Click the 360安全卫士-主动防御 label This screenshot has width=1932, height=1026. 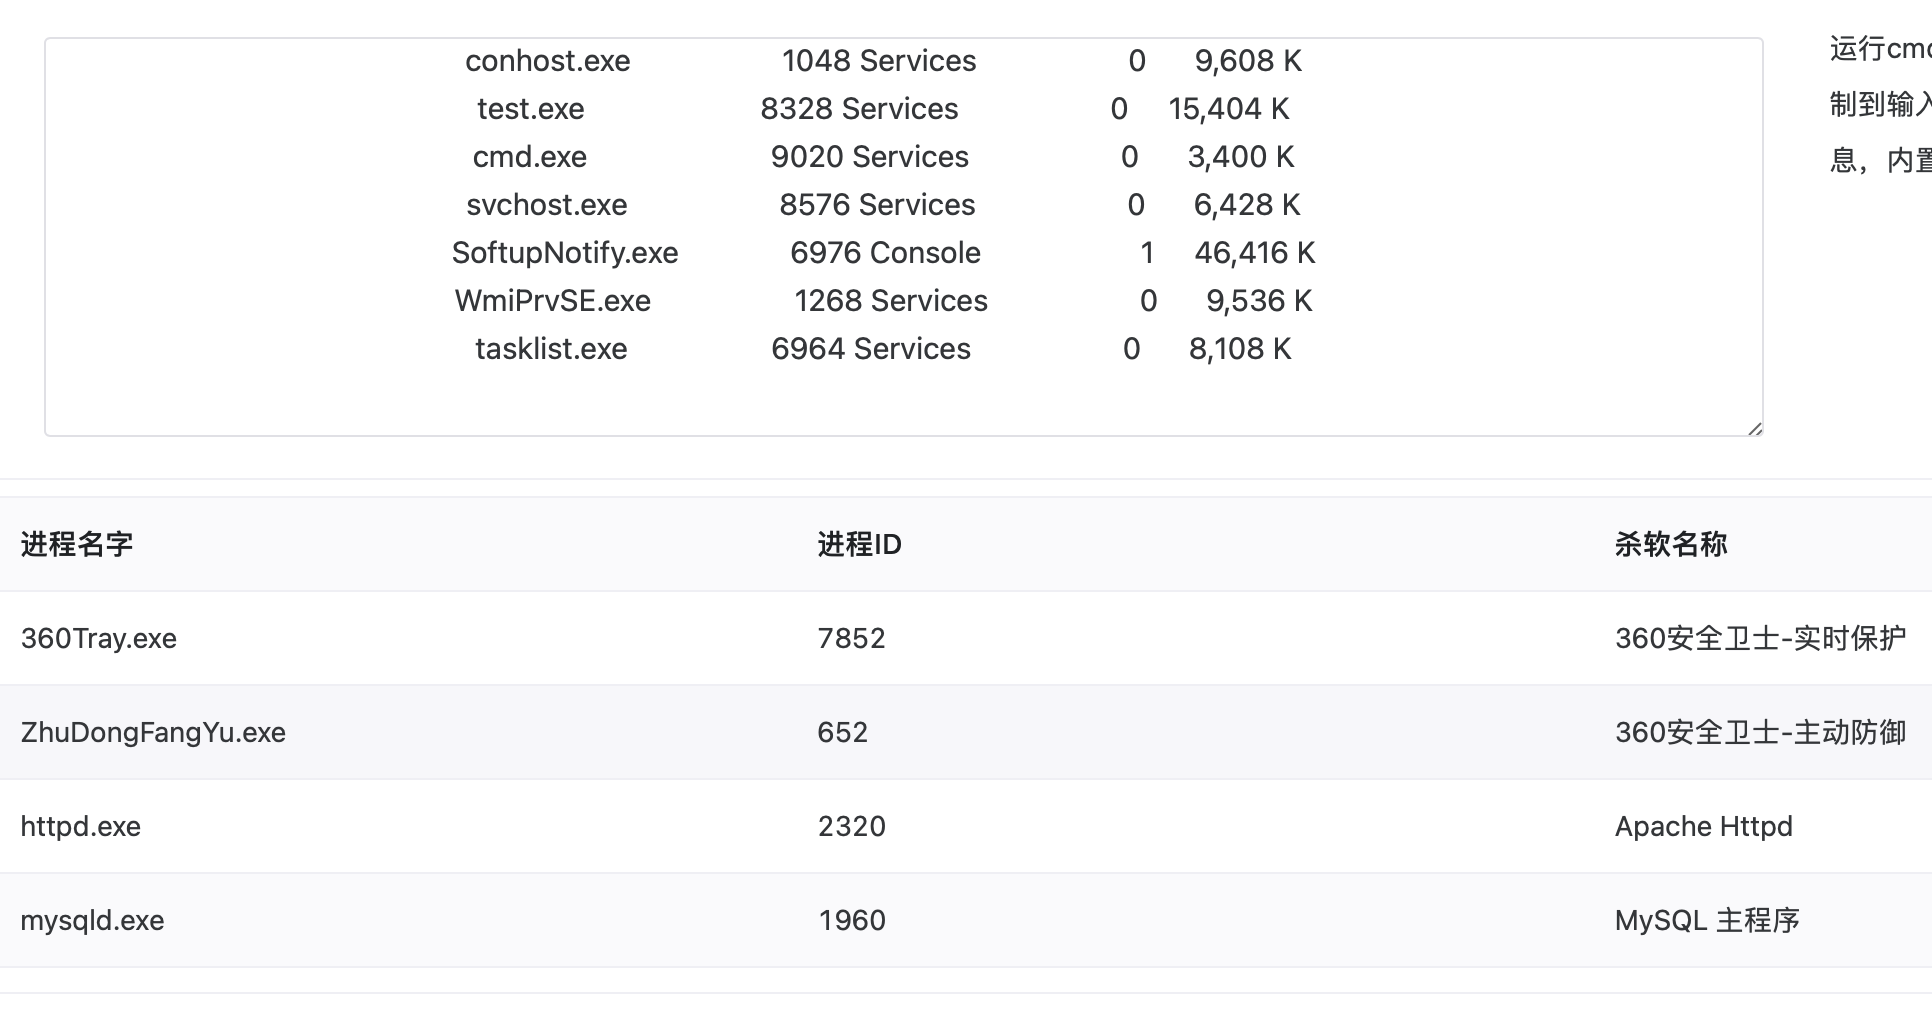coord(1760,732)
